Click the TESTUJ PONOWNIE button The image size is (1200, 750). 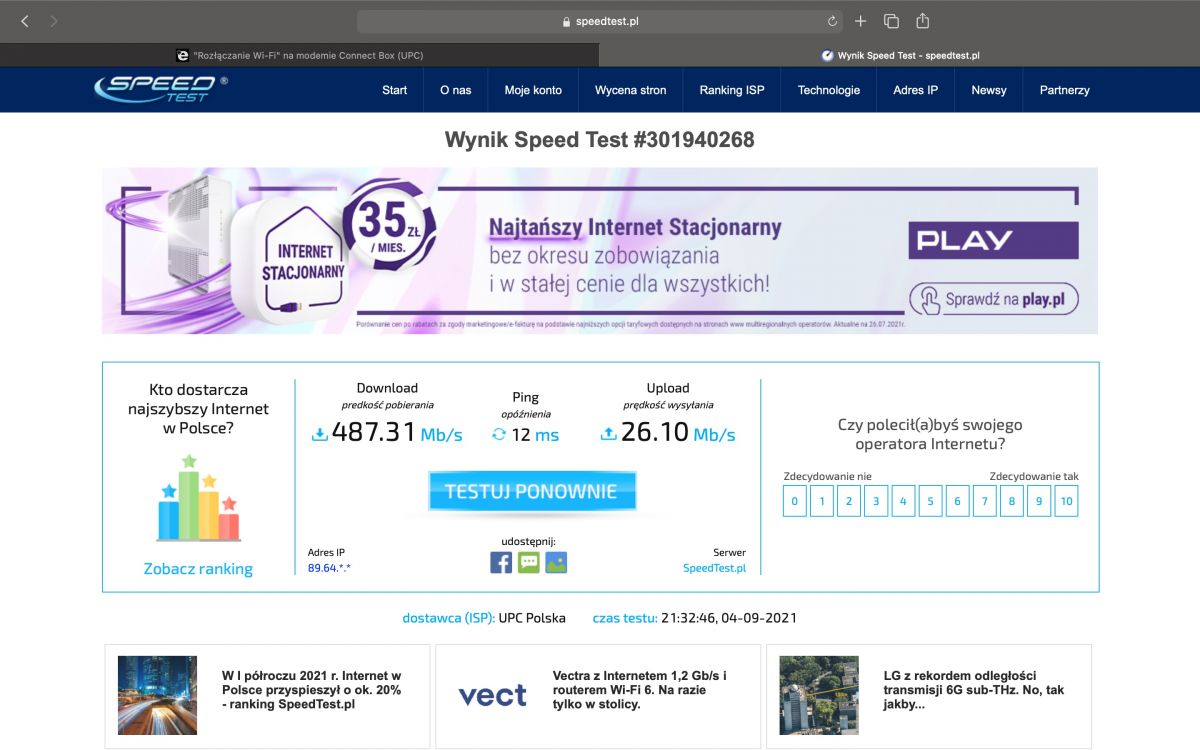532,491
